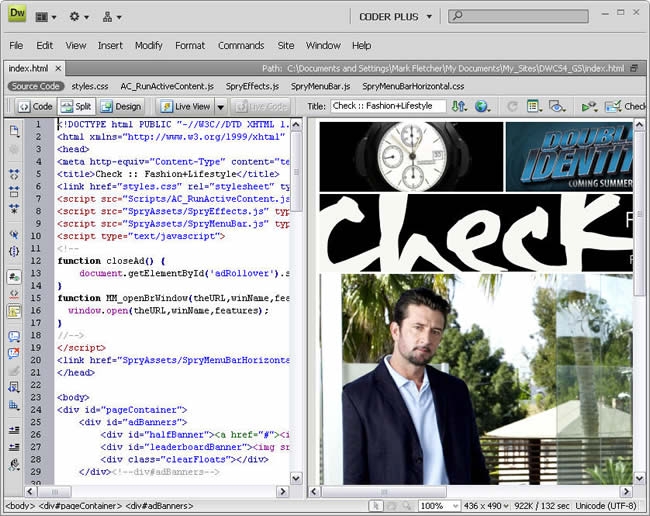650x516 pixels.
Task: Open AC_RunActiveContent.js related file
Action: (167, 86)
